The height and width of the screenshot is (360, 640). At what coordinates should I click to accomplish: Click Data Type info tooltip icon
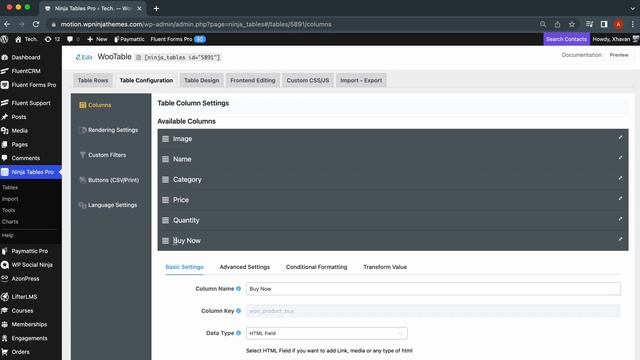(x=238, y=333)
